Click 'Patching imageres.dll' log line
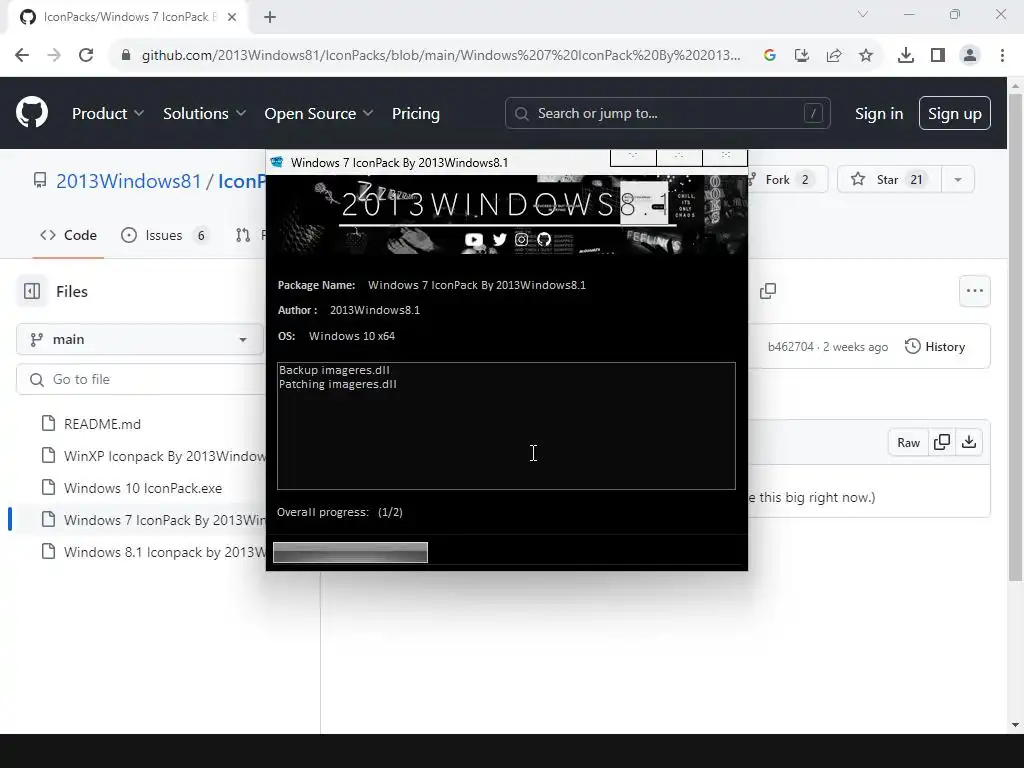The image size is (1024, 768). click(338, 384)
